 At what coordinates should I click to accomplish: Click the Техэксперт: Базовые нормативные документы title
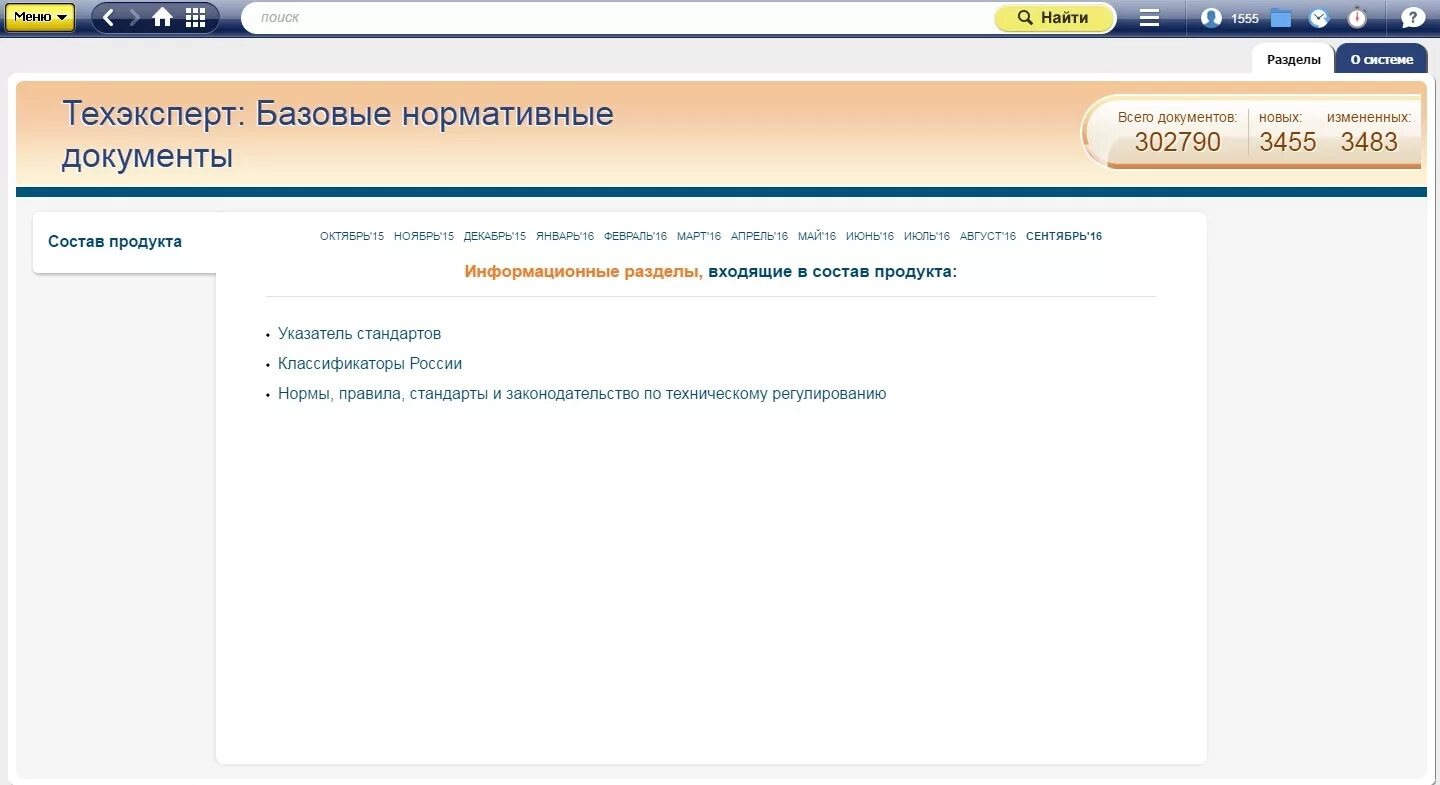point(338,135)
